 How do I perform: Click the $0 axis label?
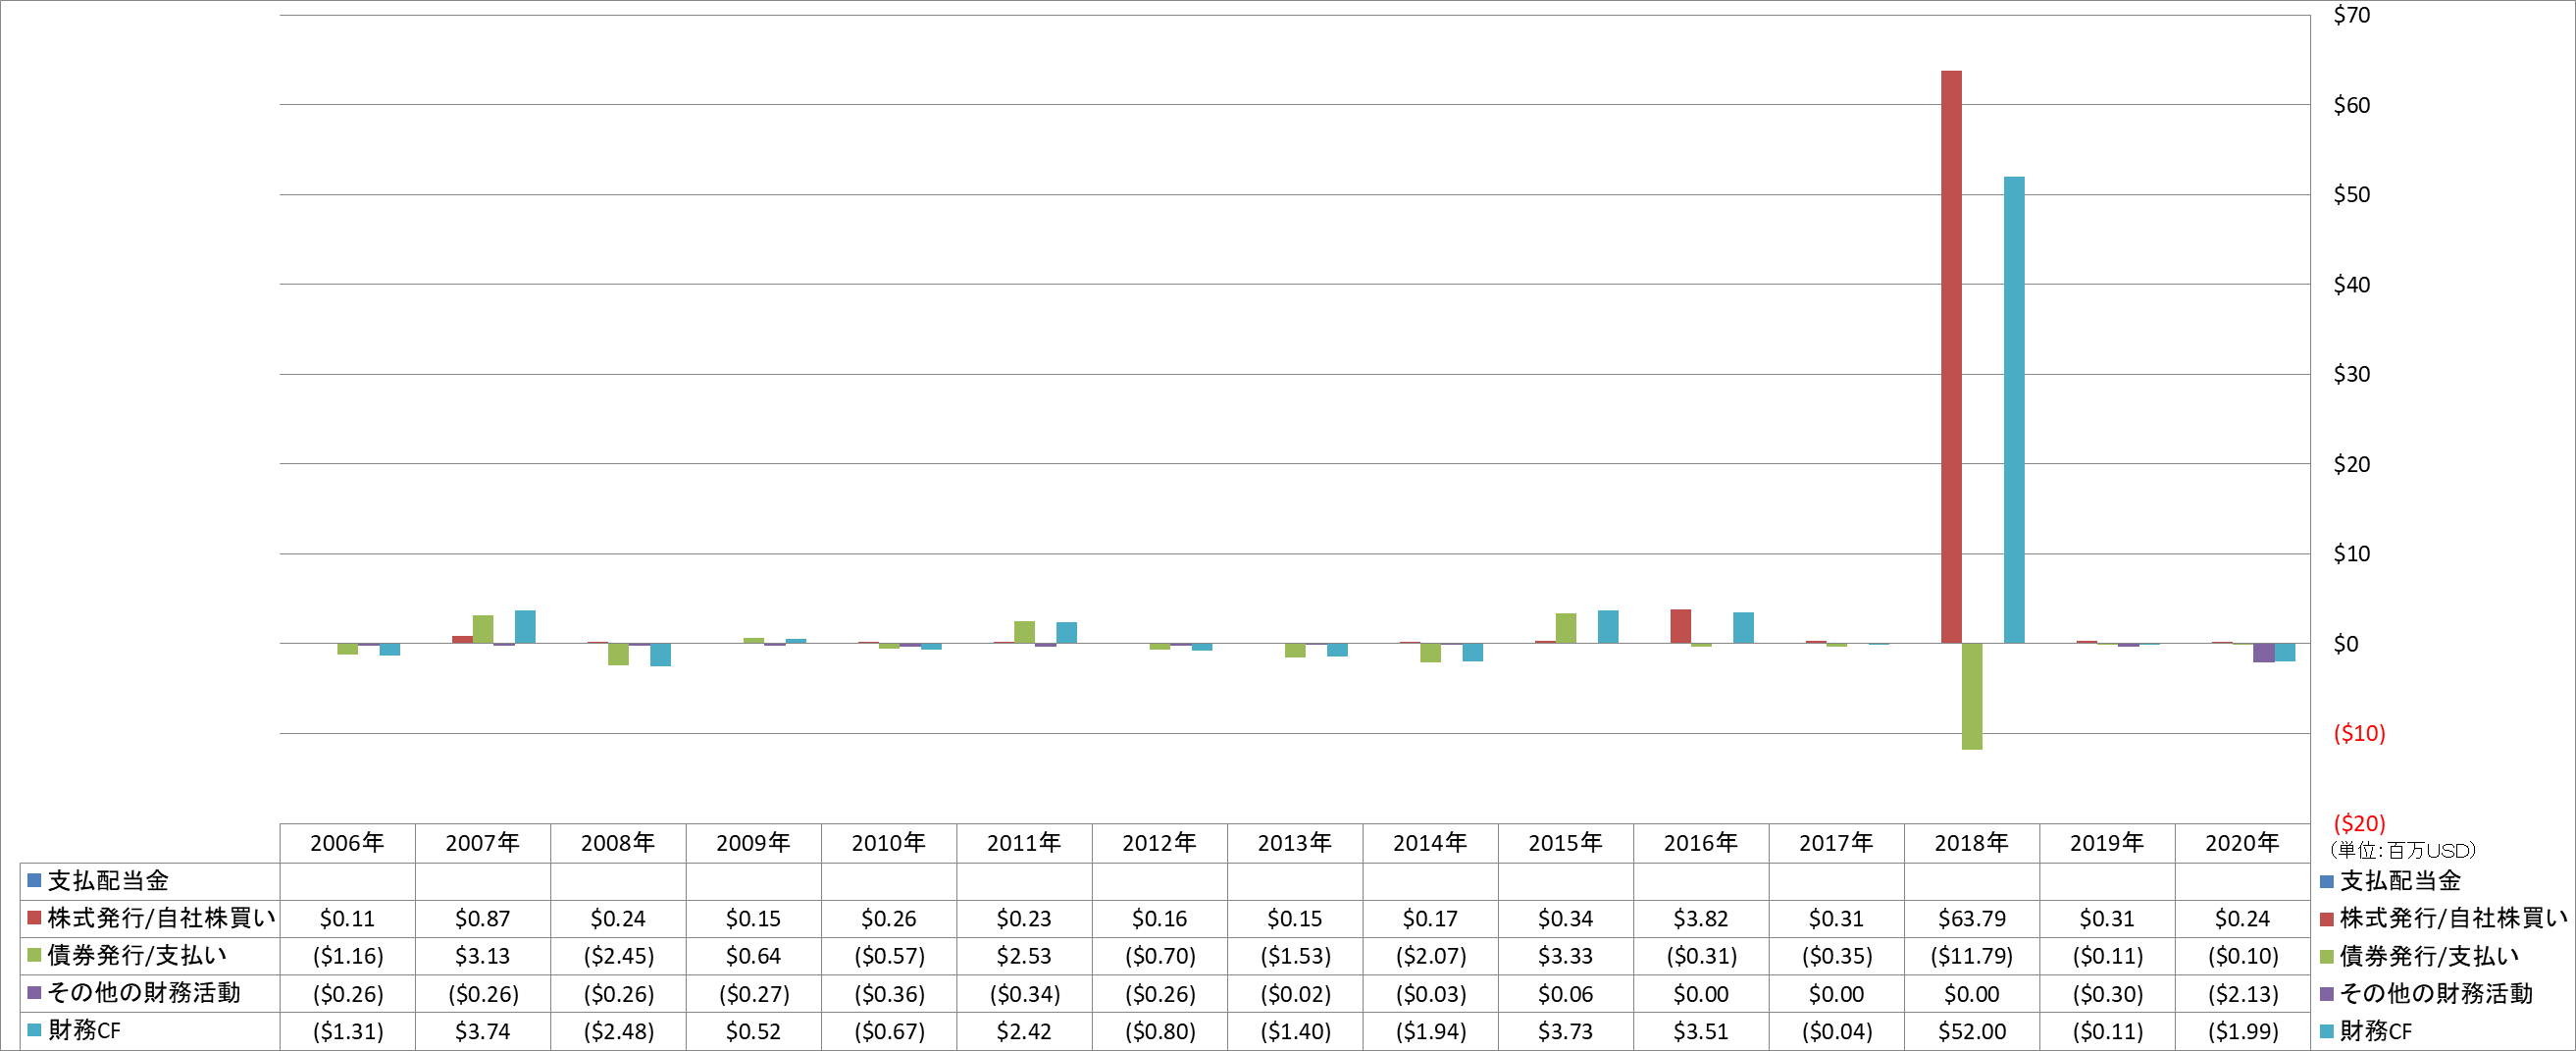pos(2345,644)
